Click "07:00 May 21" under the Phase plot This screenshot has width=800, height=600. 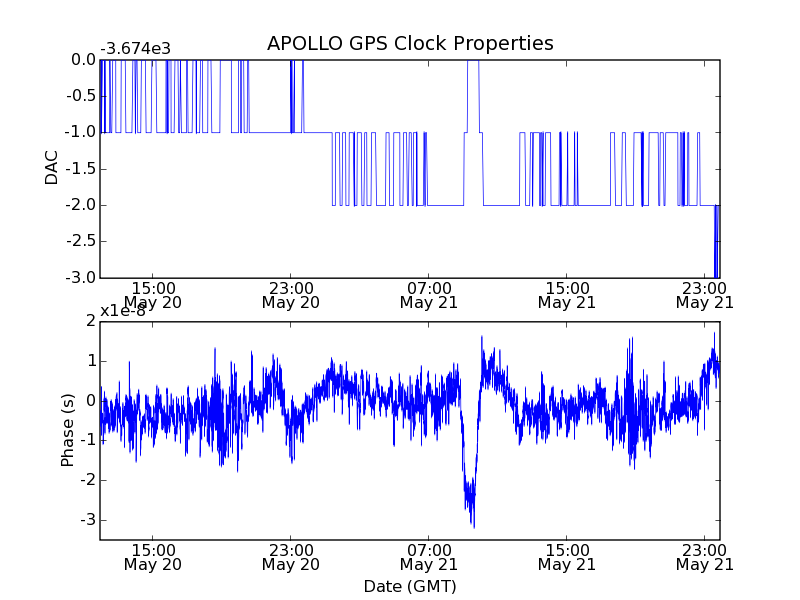click(429, 557)
